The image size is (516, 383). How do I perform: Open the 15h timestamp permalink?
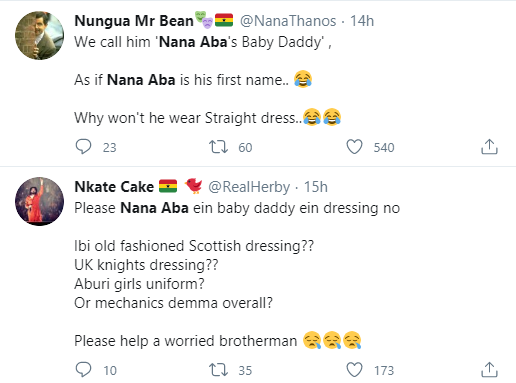point(316,187)
